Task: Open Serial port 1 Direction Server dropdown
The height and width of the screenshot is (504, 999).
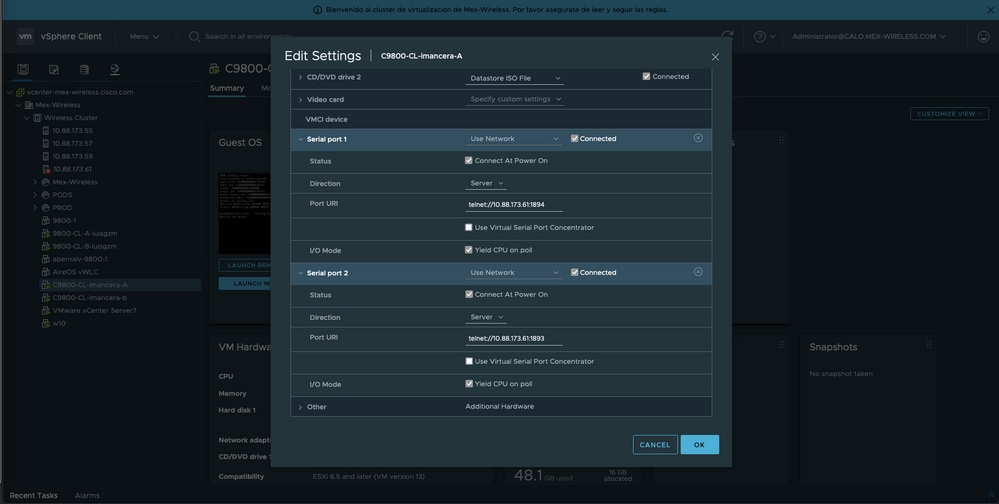Action: pyautogui.click(x=485, y=184)
